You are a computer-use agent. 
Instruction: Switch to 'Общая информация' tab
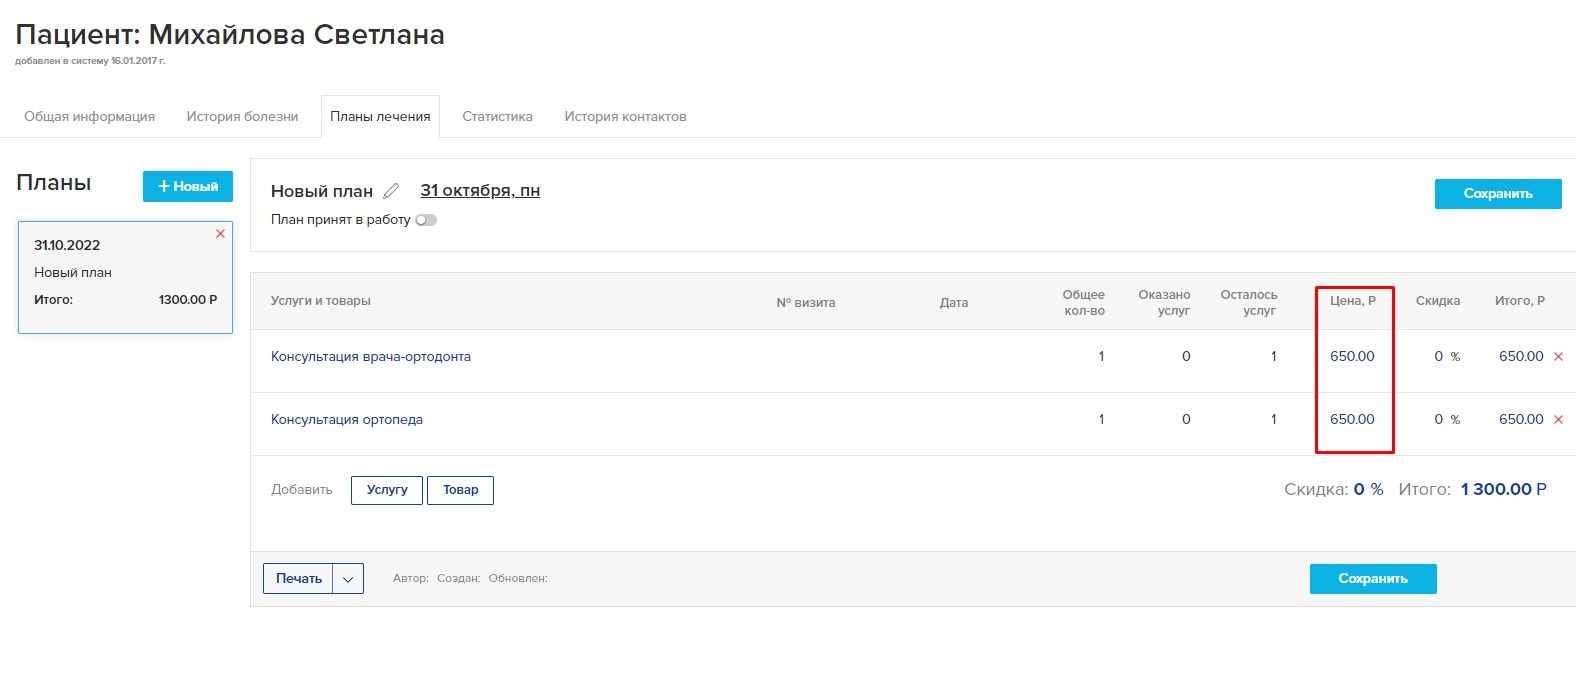click(x=89, y=117)
